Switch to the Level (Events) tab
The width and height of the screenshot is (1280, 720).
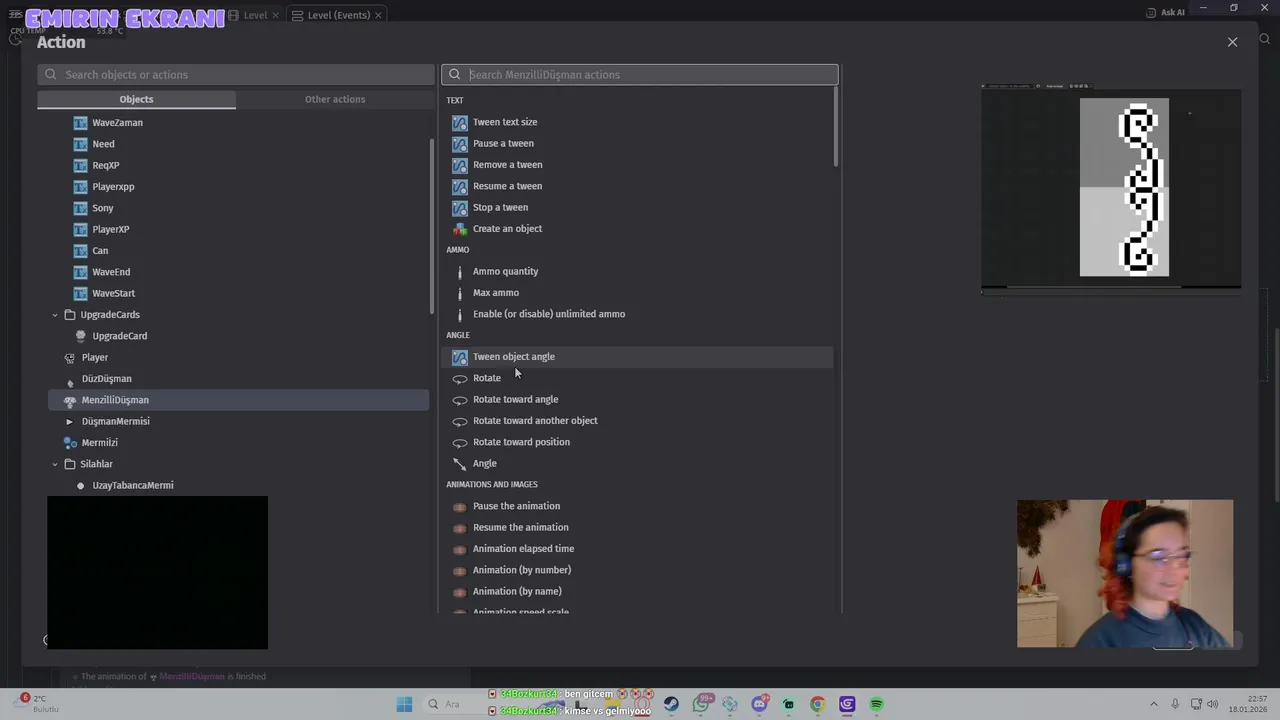point(338,15)
